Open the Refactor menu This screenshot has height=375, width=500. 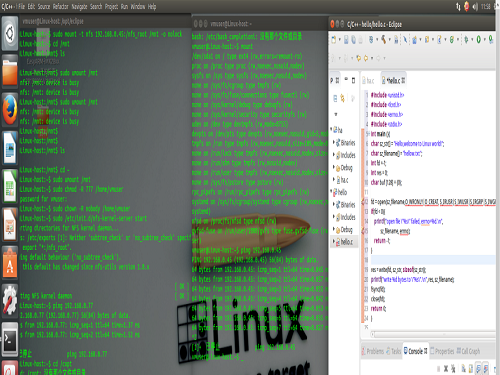tap(61, 6)
